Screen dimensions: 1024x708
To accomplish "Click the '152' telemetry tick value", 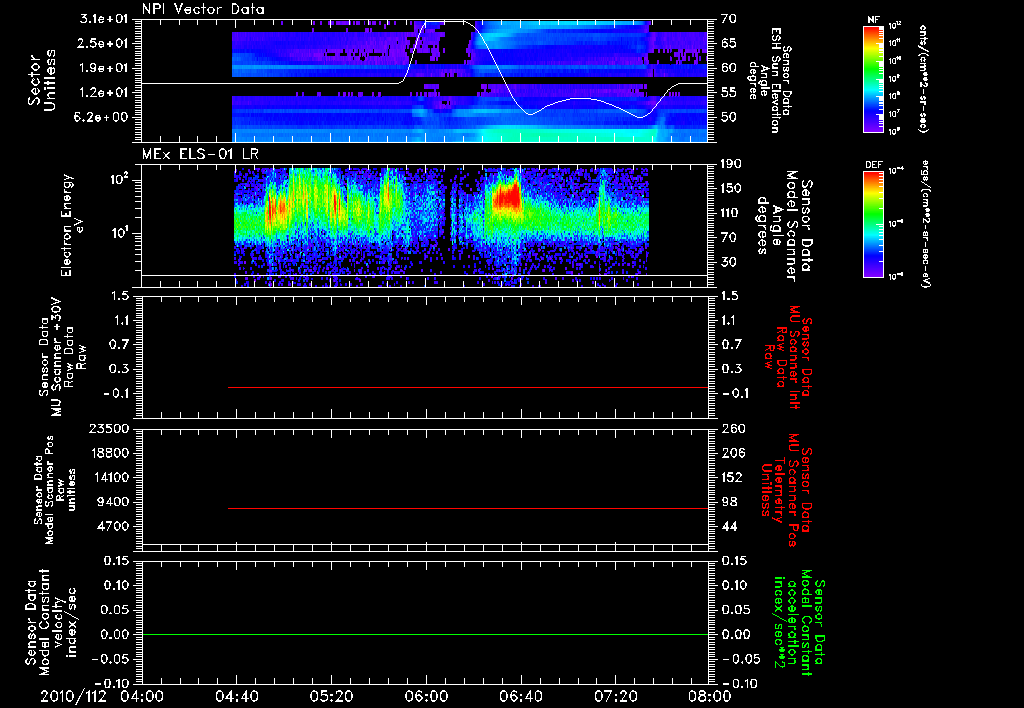I will 733,477.
